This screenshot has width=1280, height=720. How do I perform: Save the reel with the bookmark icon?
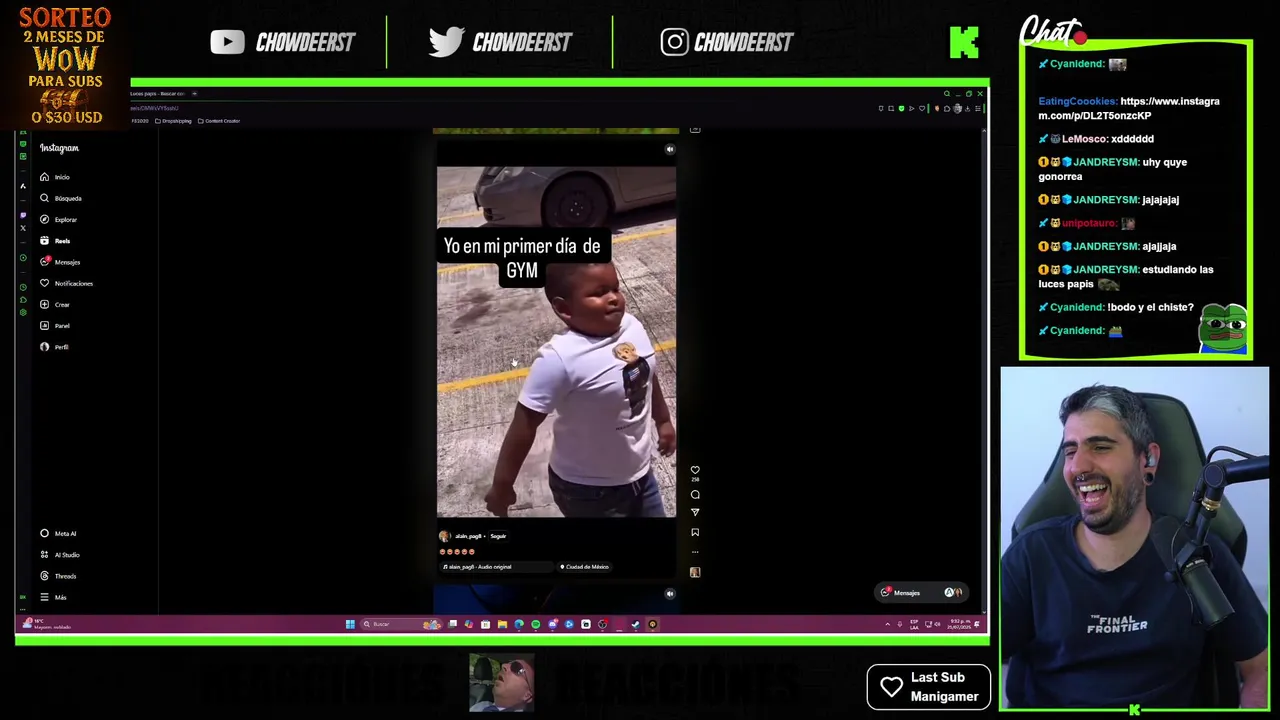(x=695, y=532)
